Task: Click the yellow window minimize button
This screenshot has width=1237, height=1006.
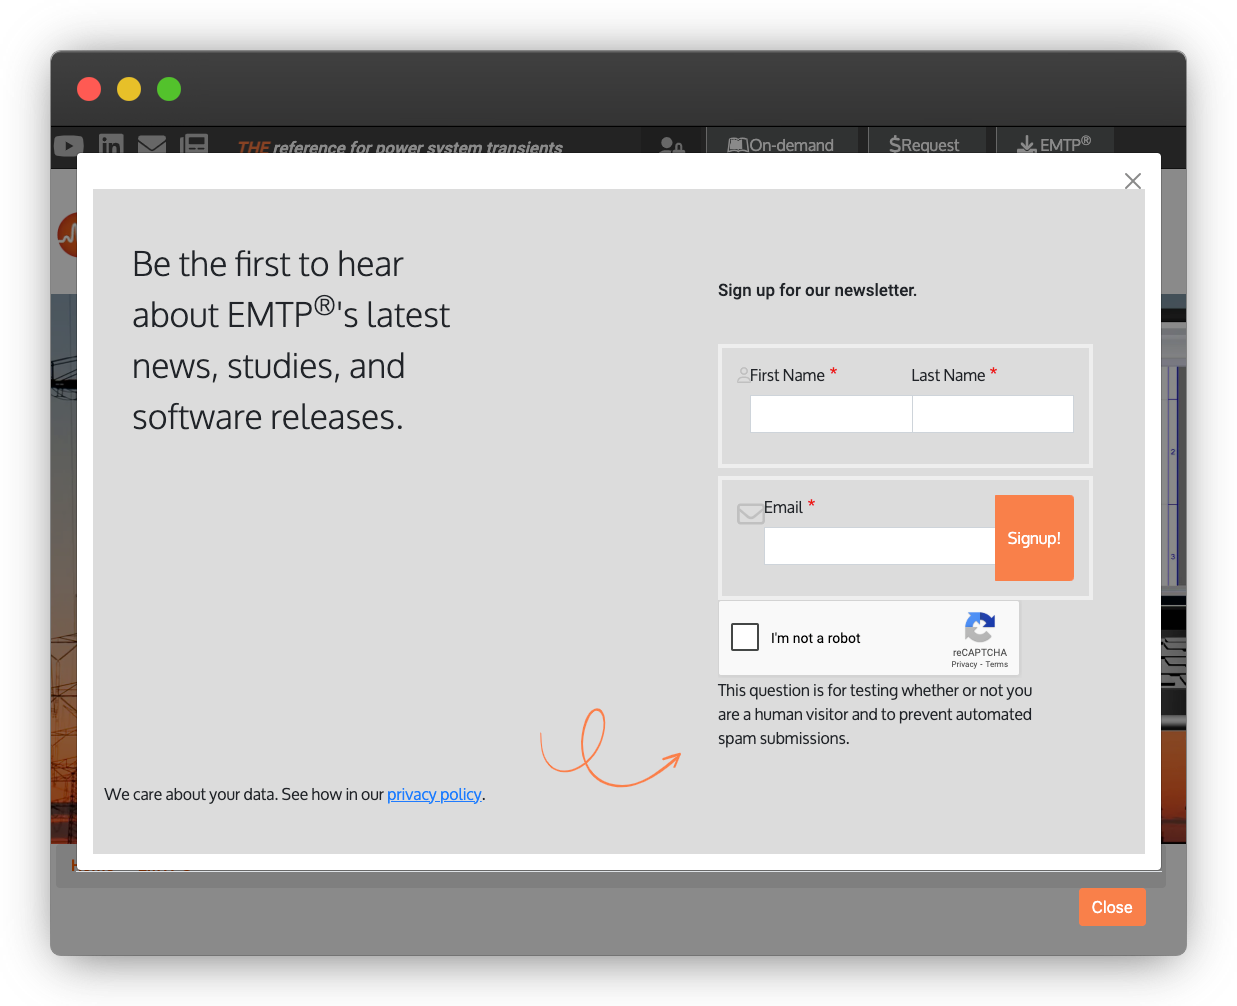Action: (129, 89)
